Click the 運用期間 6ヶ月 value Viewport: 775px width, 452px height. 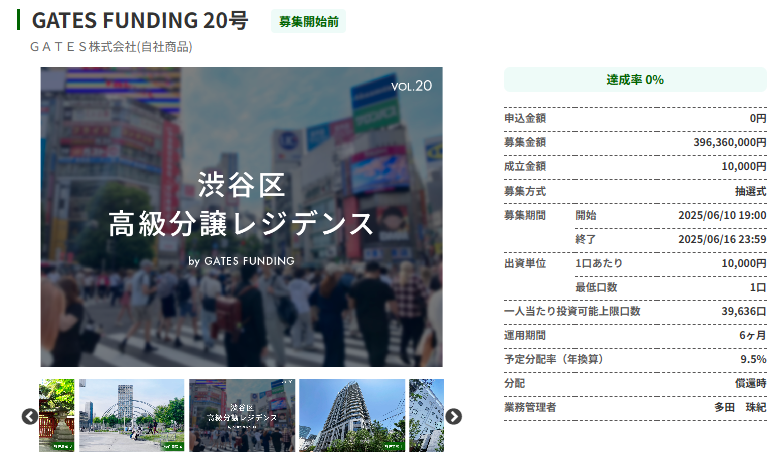click(x=753, y=336)
